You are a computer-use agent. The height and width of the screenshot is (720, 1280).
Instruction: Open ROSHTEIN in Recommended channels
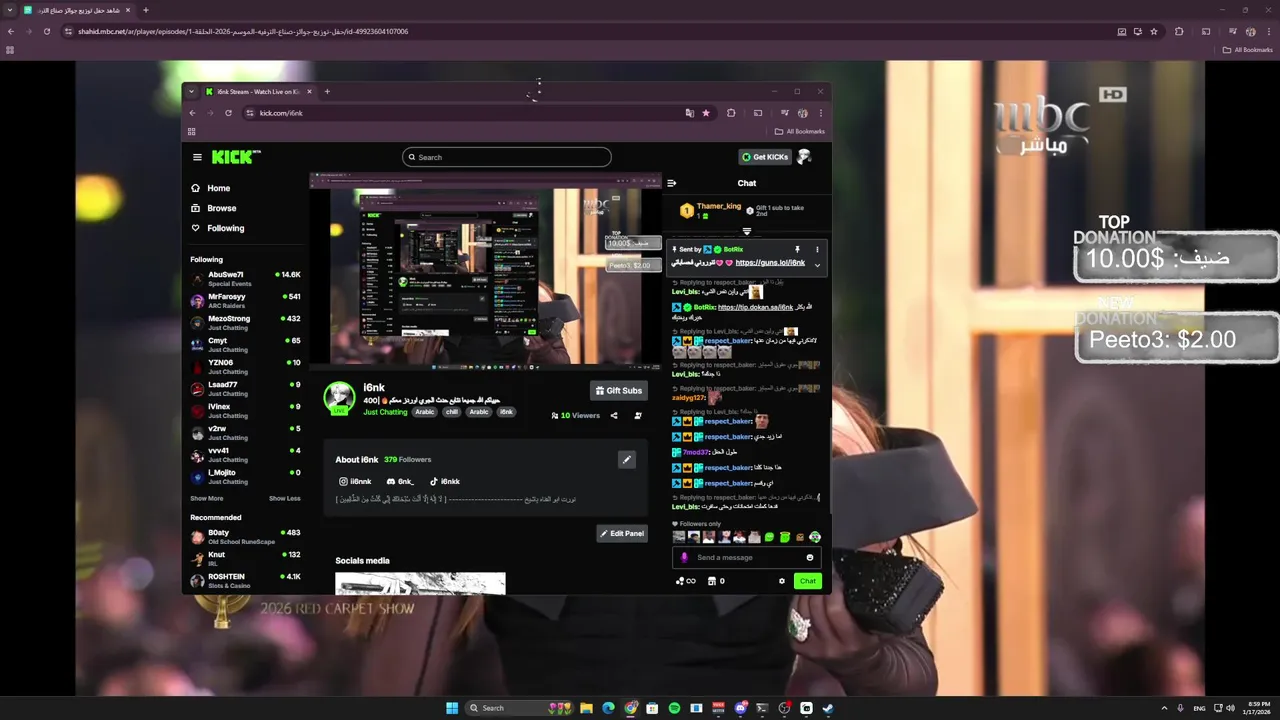click(x=245, y=580)
